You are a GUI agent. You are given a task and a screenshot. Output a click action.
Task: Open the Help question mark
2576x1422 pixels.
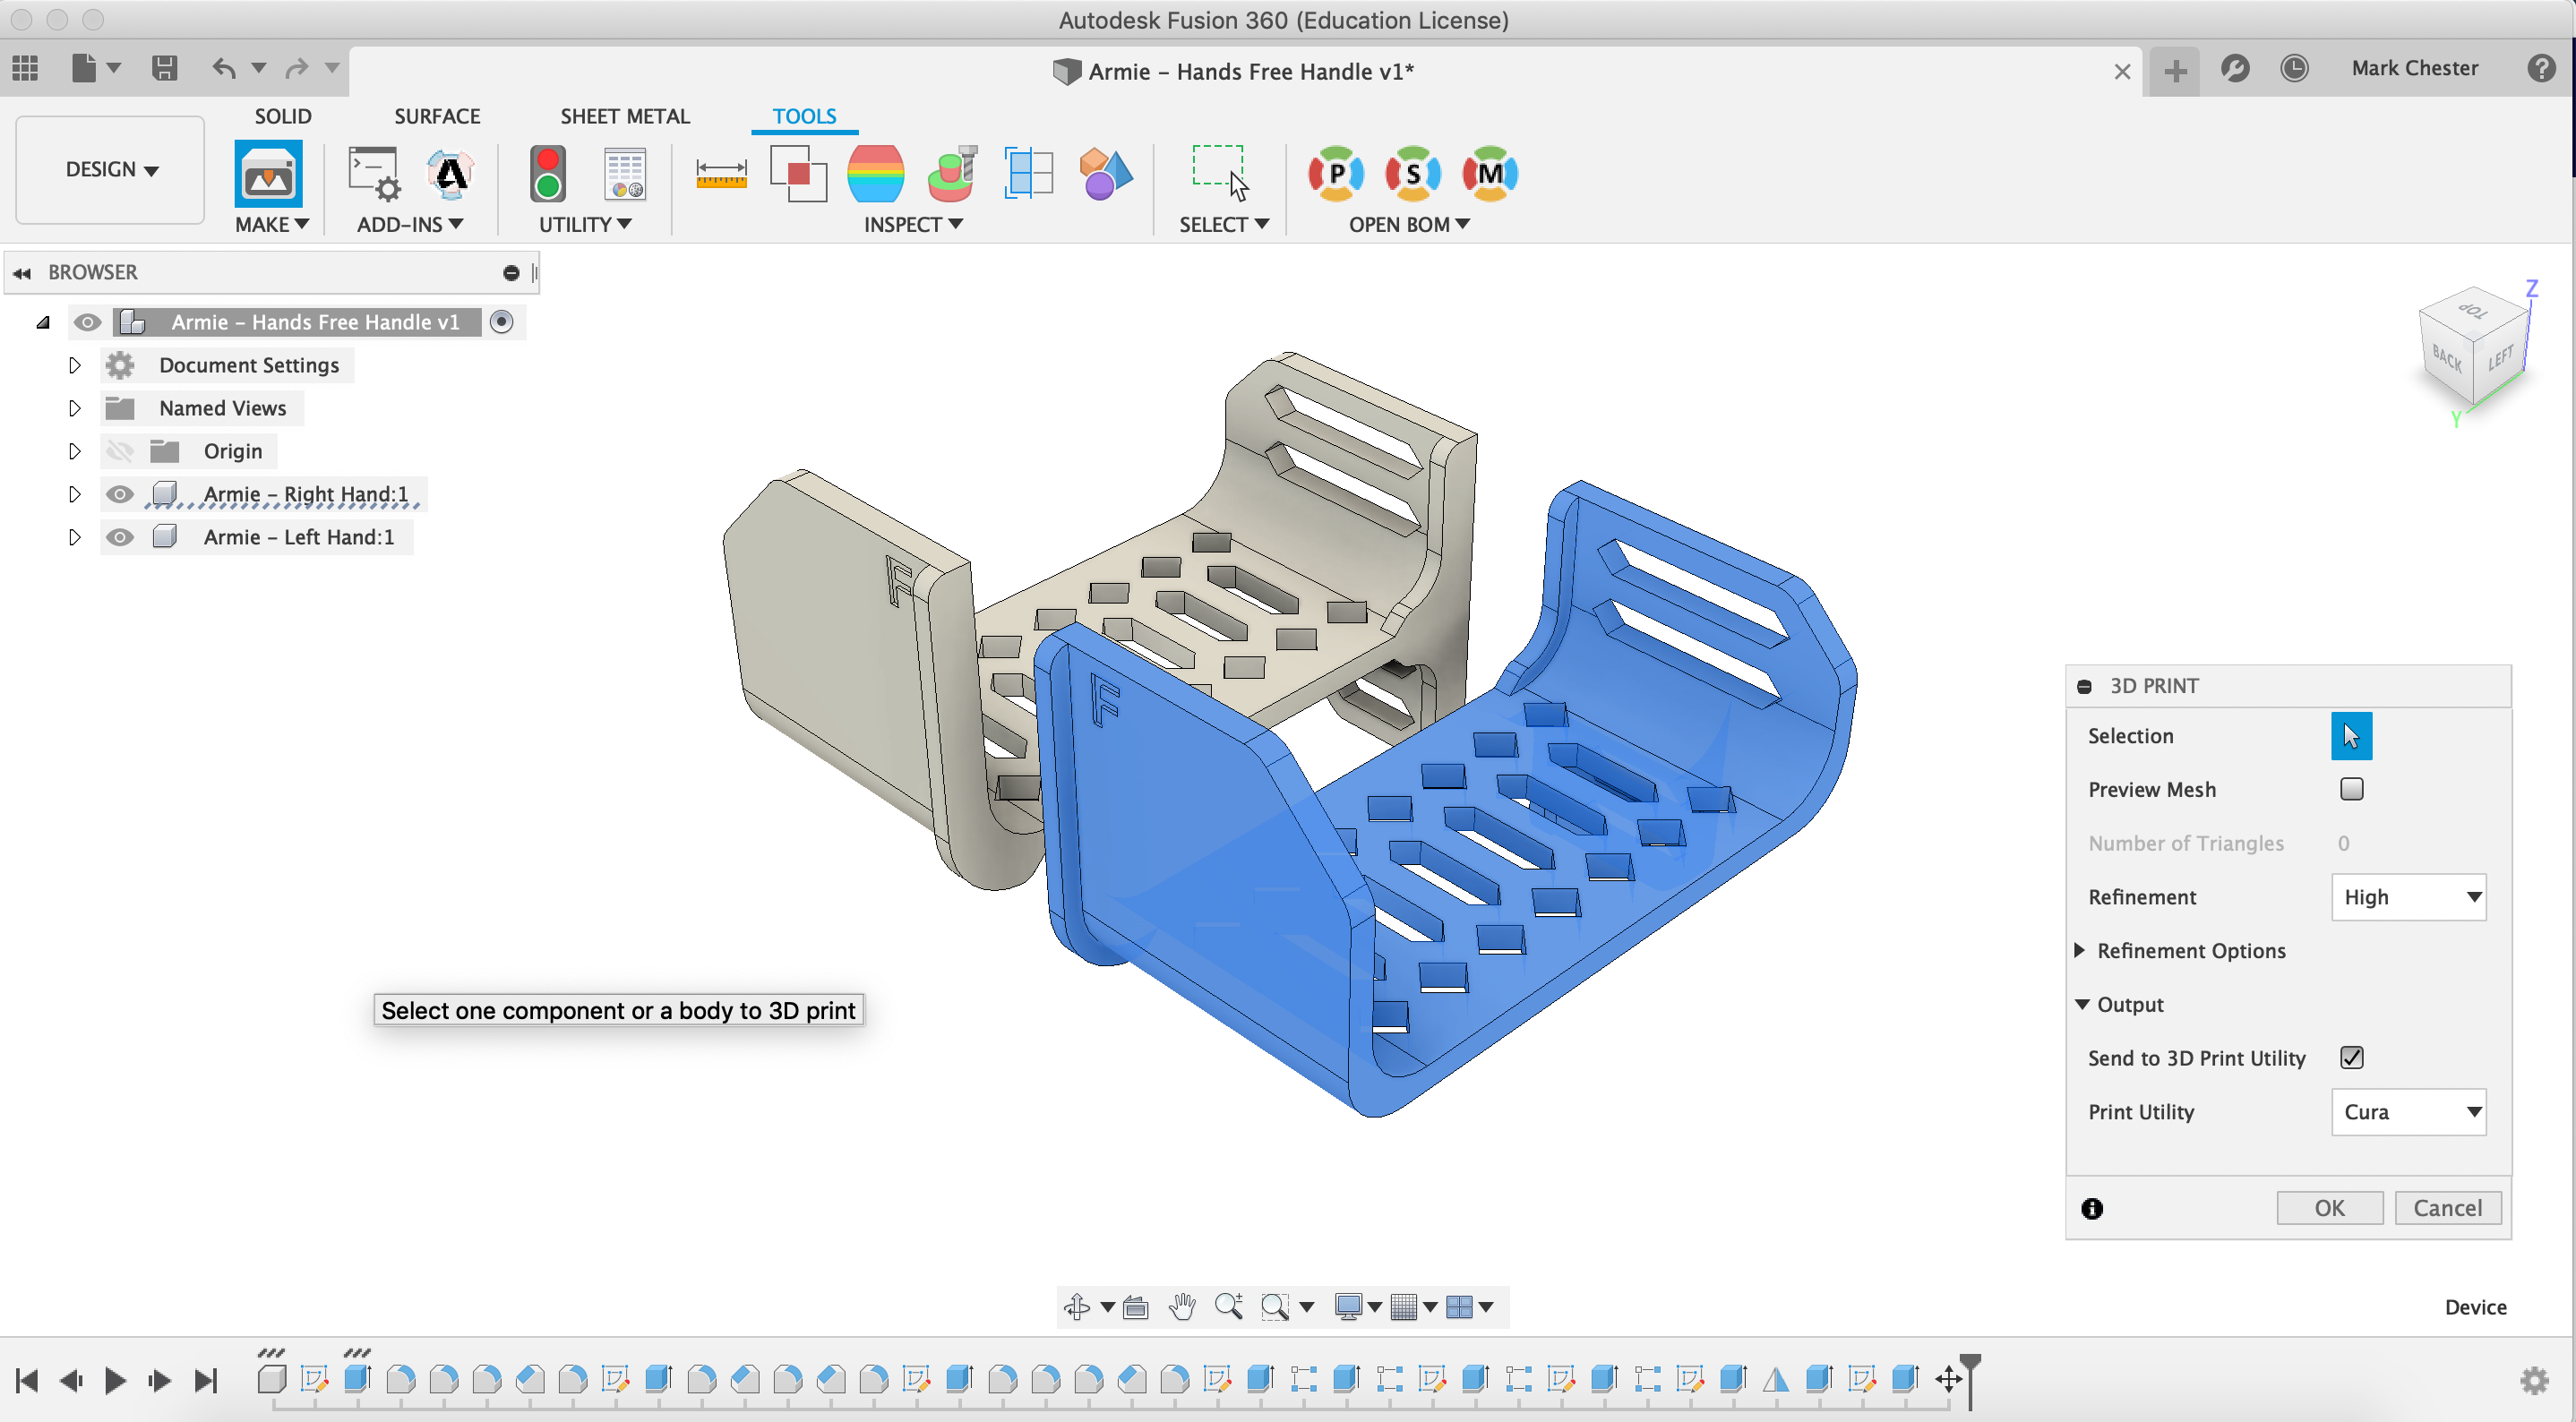(2541, 68)
